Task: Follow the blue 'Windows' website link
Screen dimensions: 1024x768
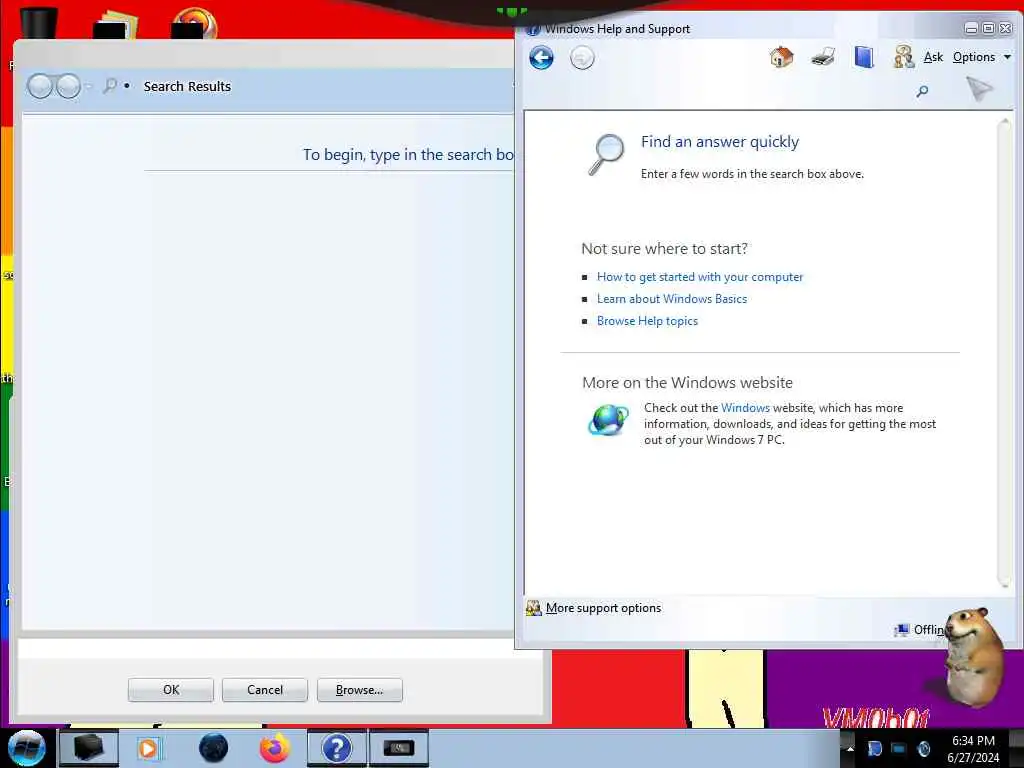Action: pyautogui.click(x=745, y=408)
